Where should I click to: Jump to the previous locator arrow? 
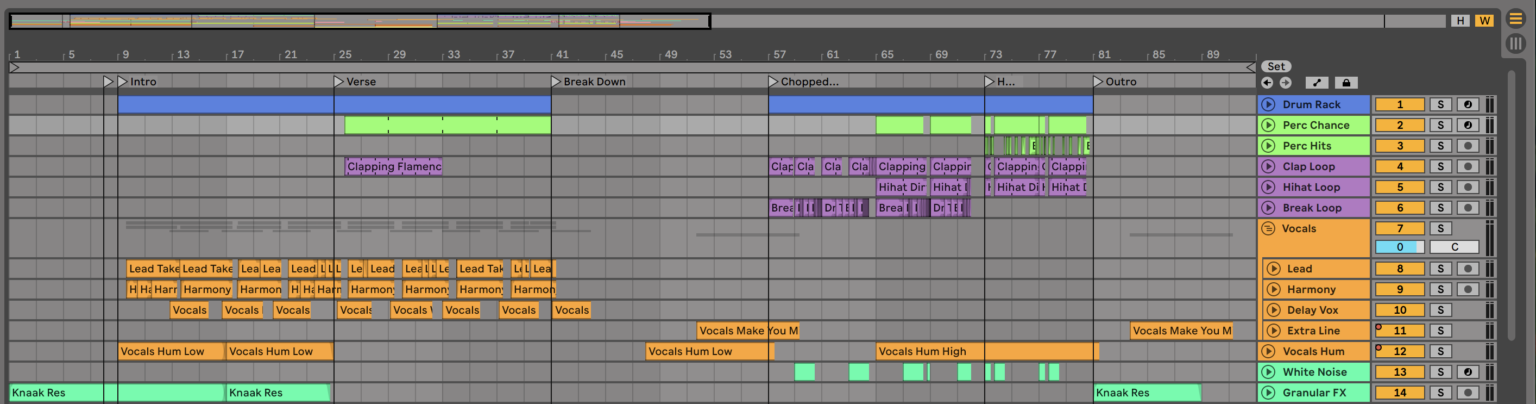[x=1267, y=83]
